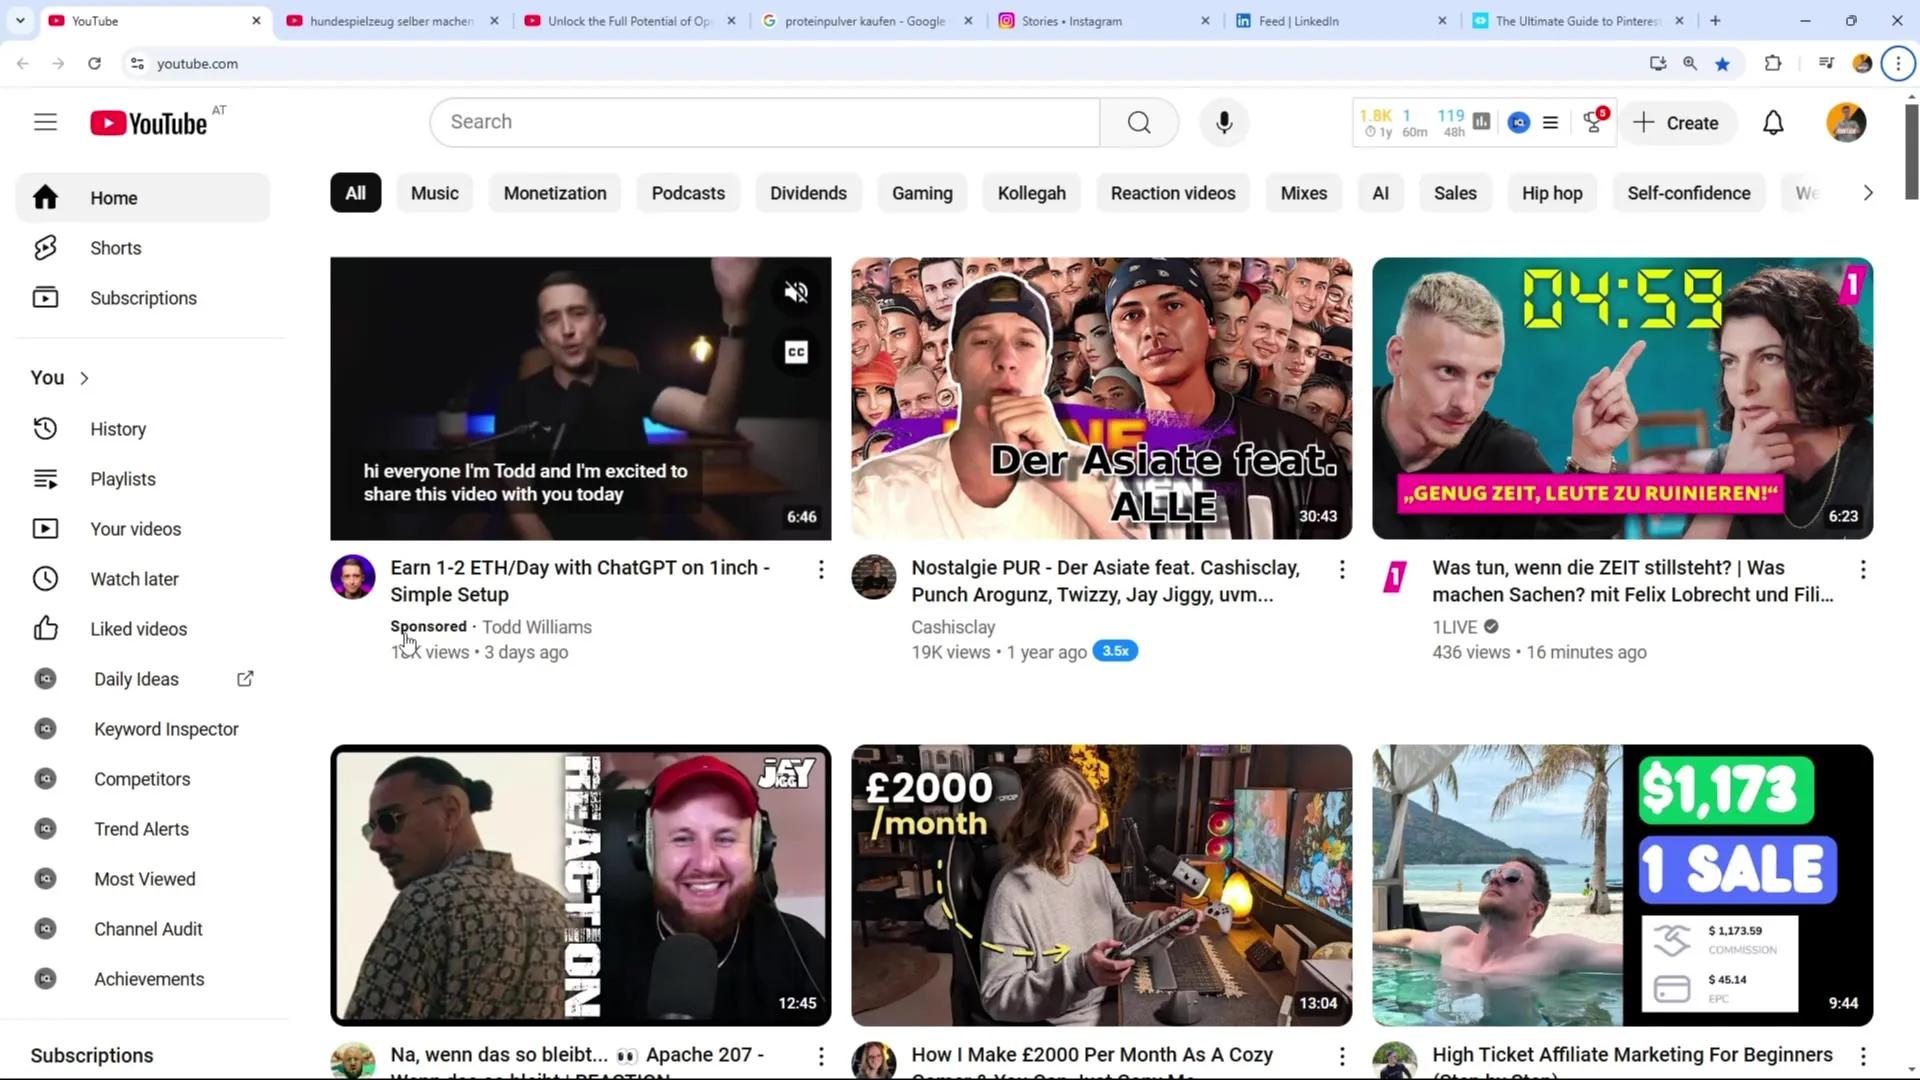The image size is (1920, 1080).
Task: Reload the page
Action: pyautogui.click(x=94, y=63)
